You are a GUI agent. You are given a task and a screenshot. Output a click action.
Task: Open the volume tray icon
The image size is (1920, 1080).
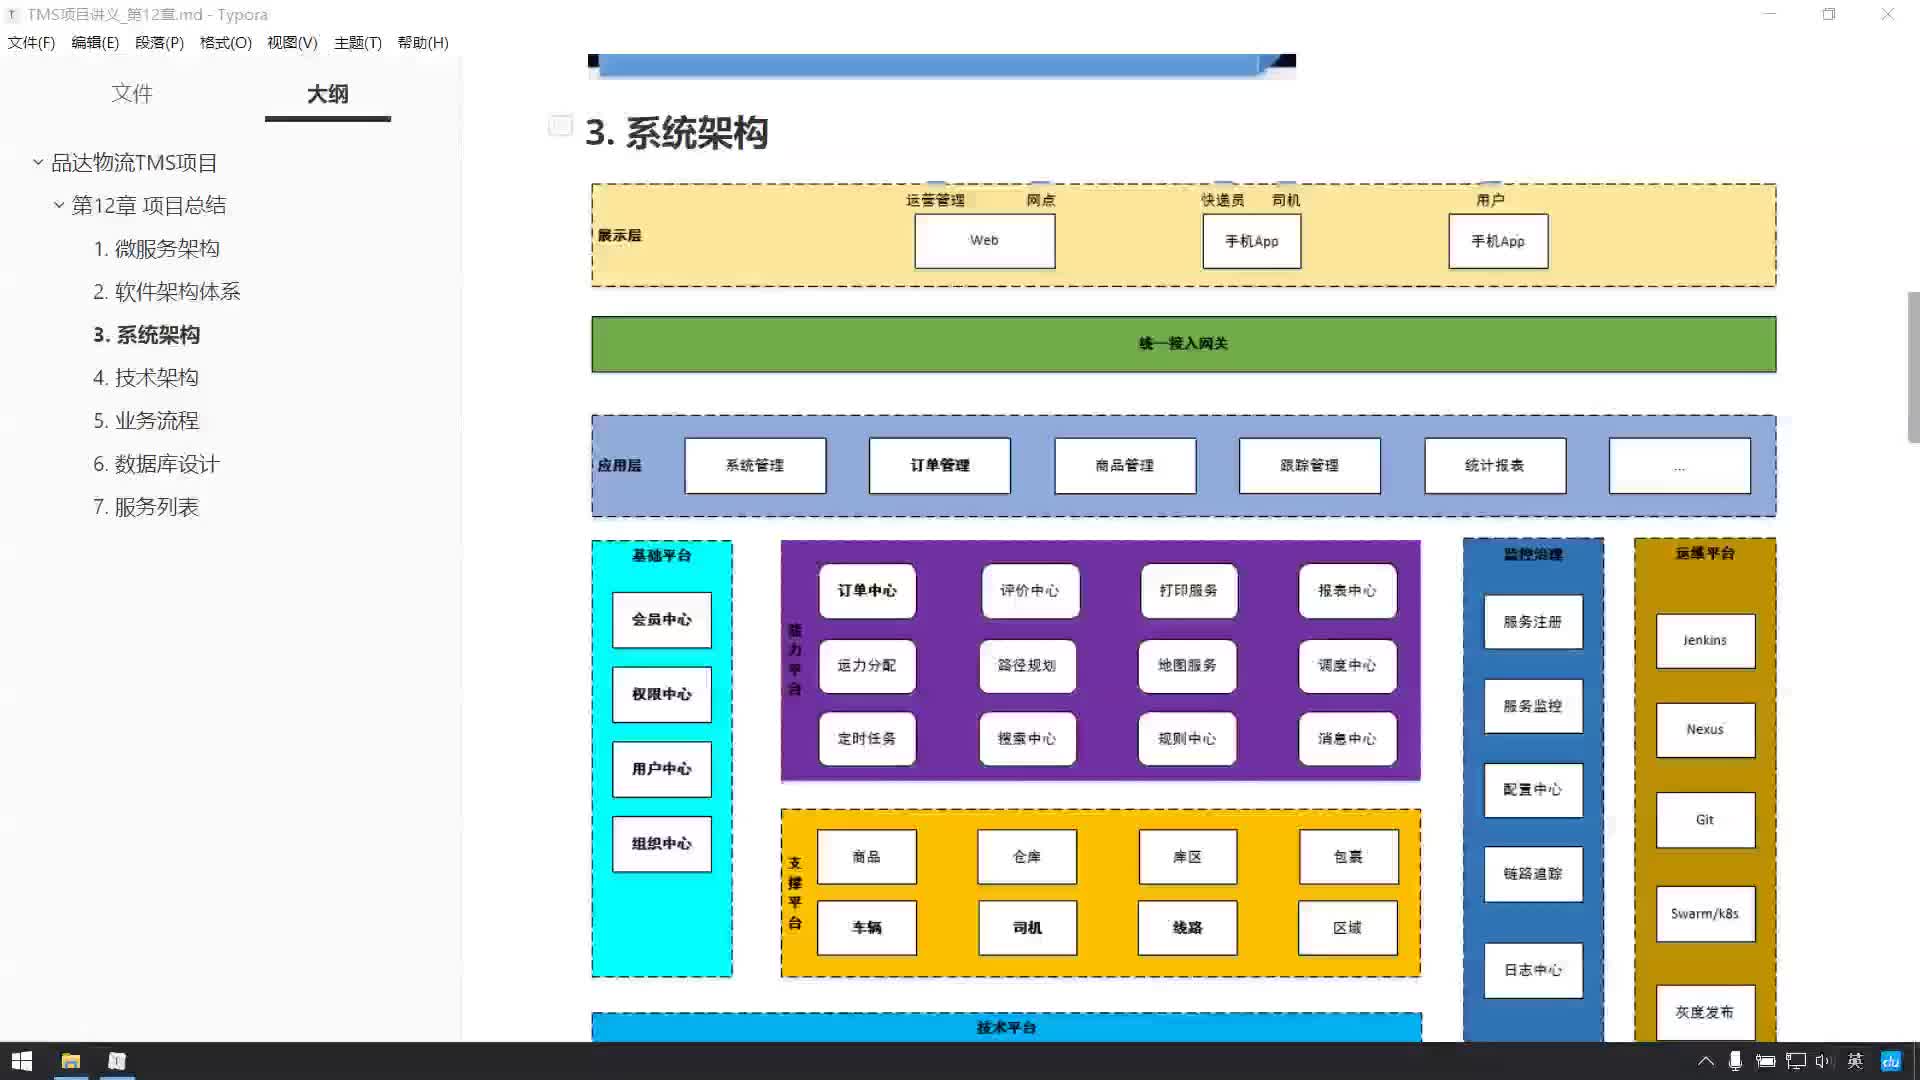(x=1824, y=1061)
